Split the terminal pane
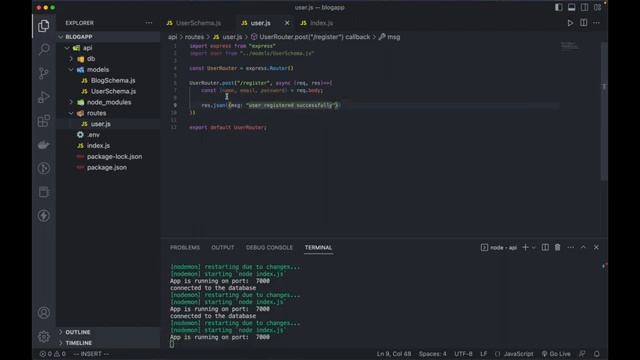The width and height of the screenshot is (640, 360). click(545, 247)
